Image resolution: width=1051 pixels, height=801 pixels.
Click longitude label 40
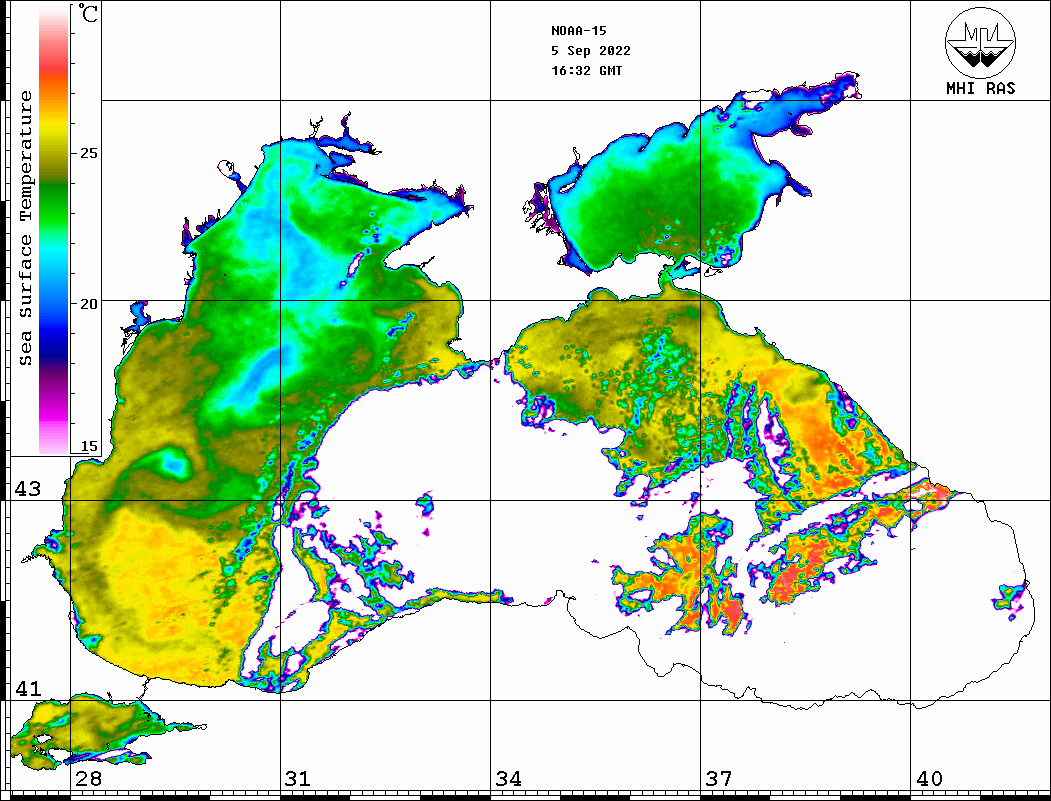coord(929,779)
